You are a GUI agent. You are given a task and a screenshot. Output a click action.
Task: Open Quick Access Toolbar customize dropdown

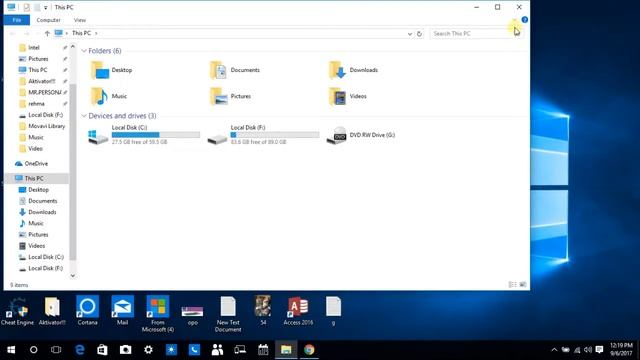46,7
